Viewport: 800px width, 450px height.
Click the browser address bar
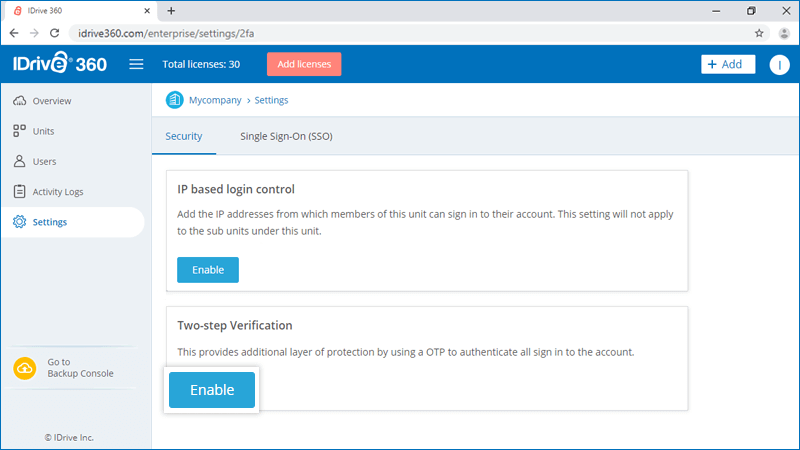pos(408,33)
